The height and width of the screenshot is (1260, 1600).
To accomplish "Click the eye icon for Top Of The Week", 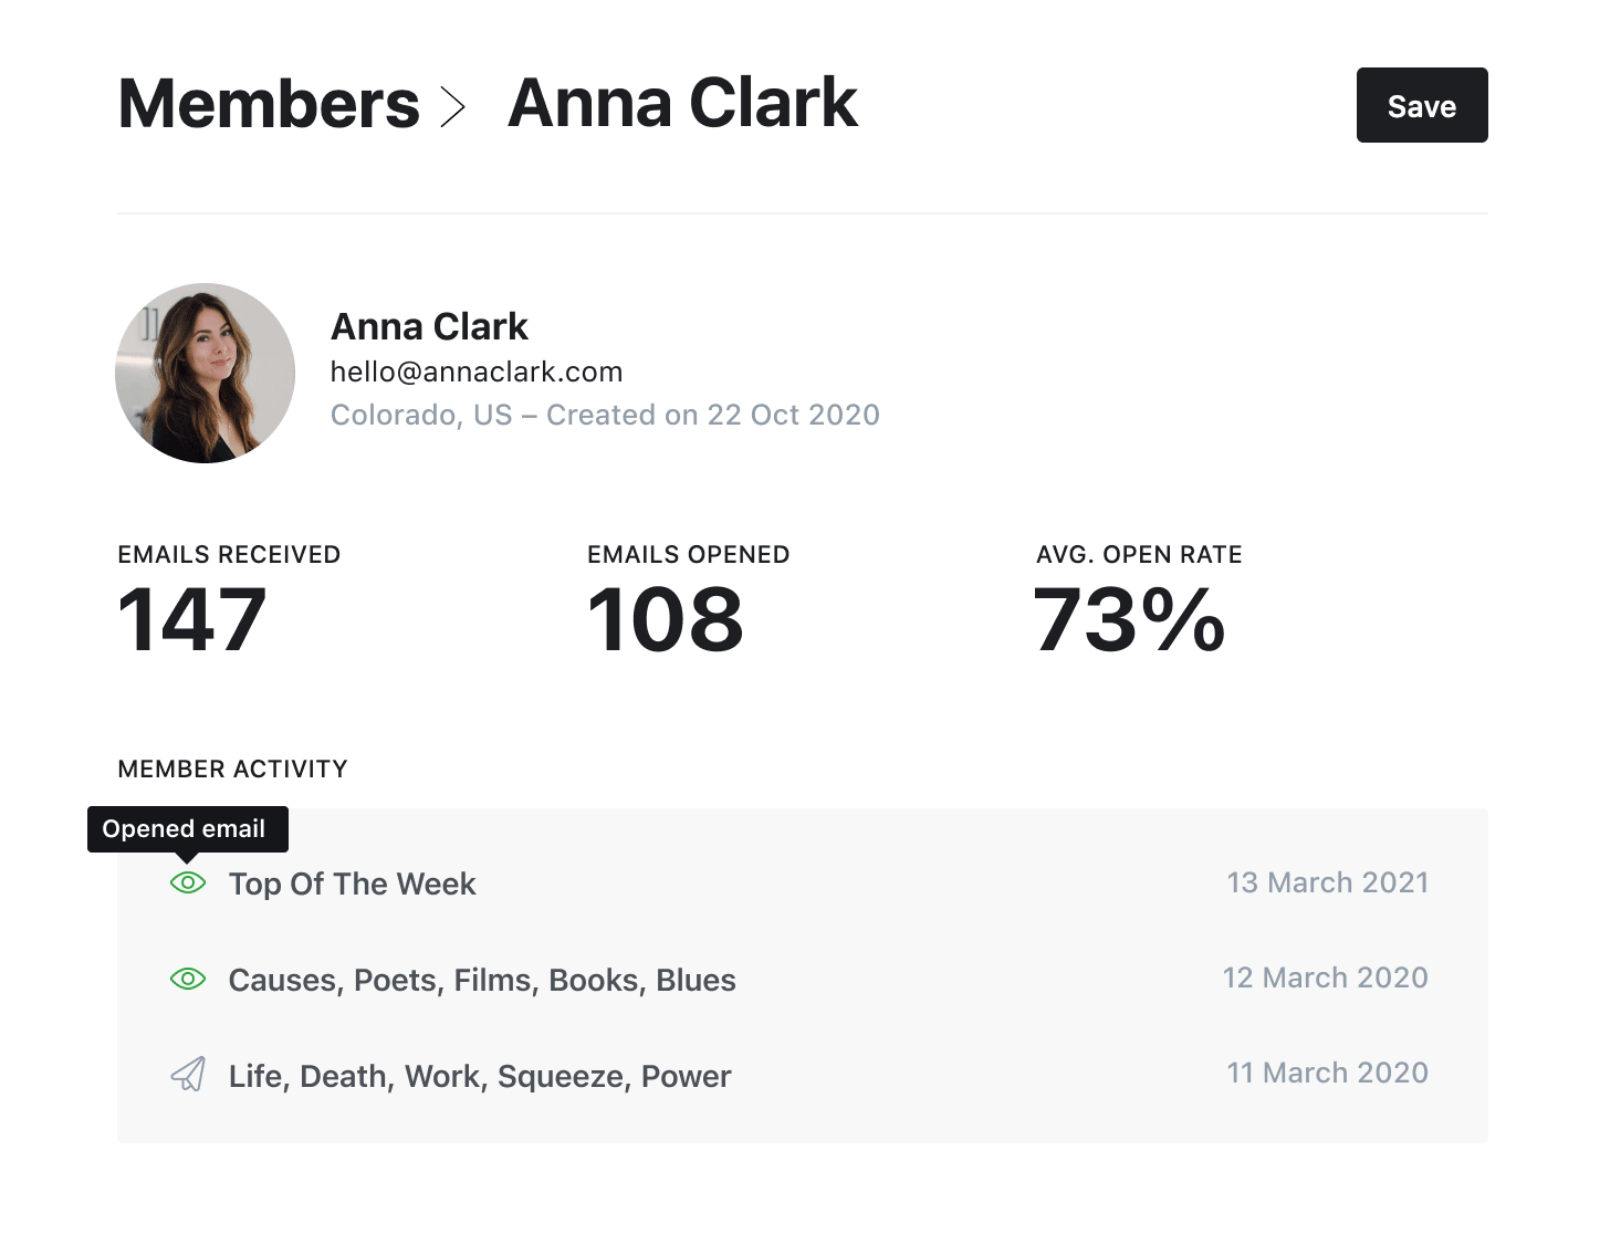I will 187,883.
